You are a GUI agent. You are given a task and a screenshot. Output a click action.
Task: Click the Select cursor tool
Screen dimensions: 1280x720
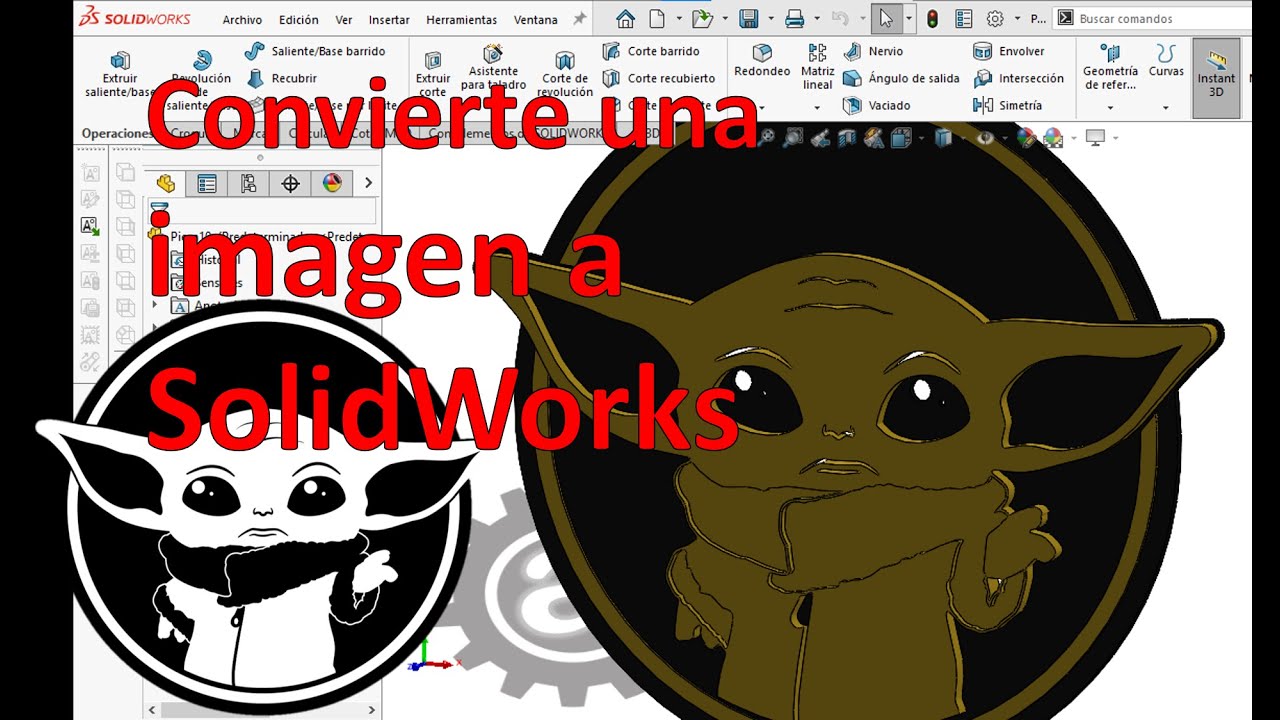[x=885, y=18]
